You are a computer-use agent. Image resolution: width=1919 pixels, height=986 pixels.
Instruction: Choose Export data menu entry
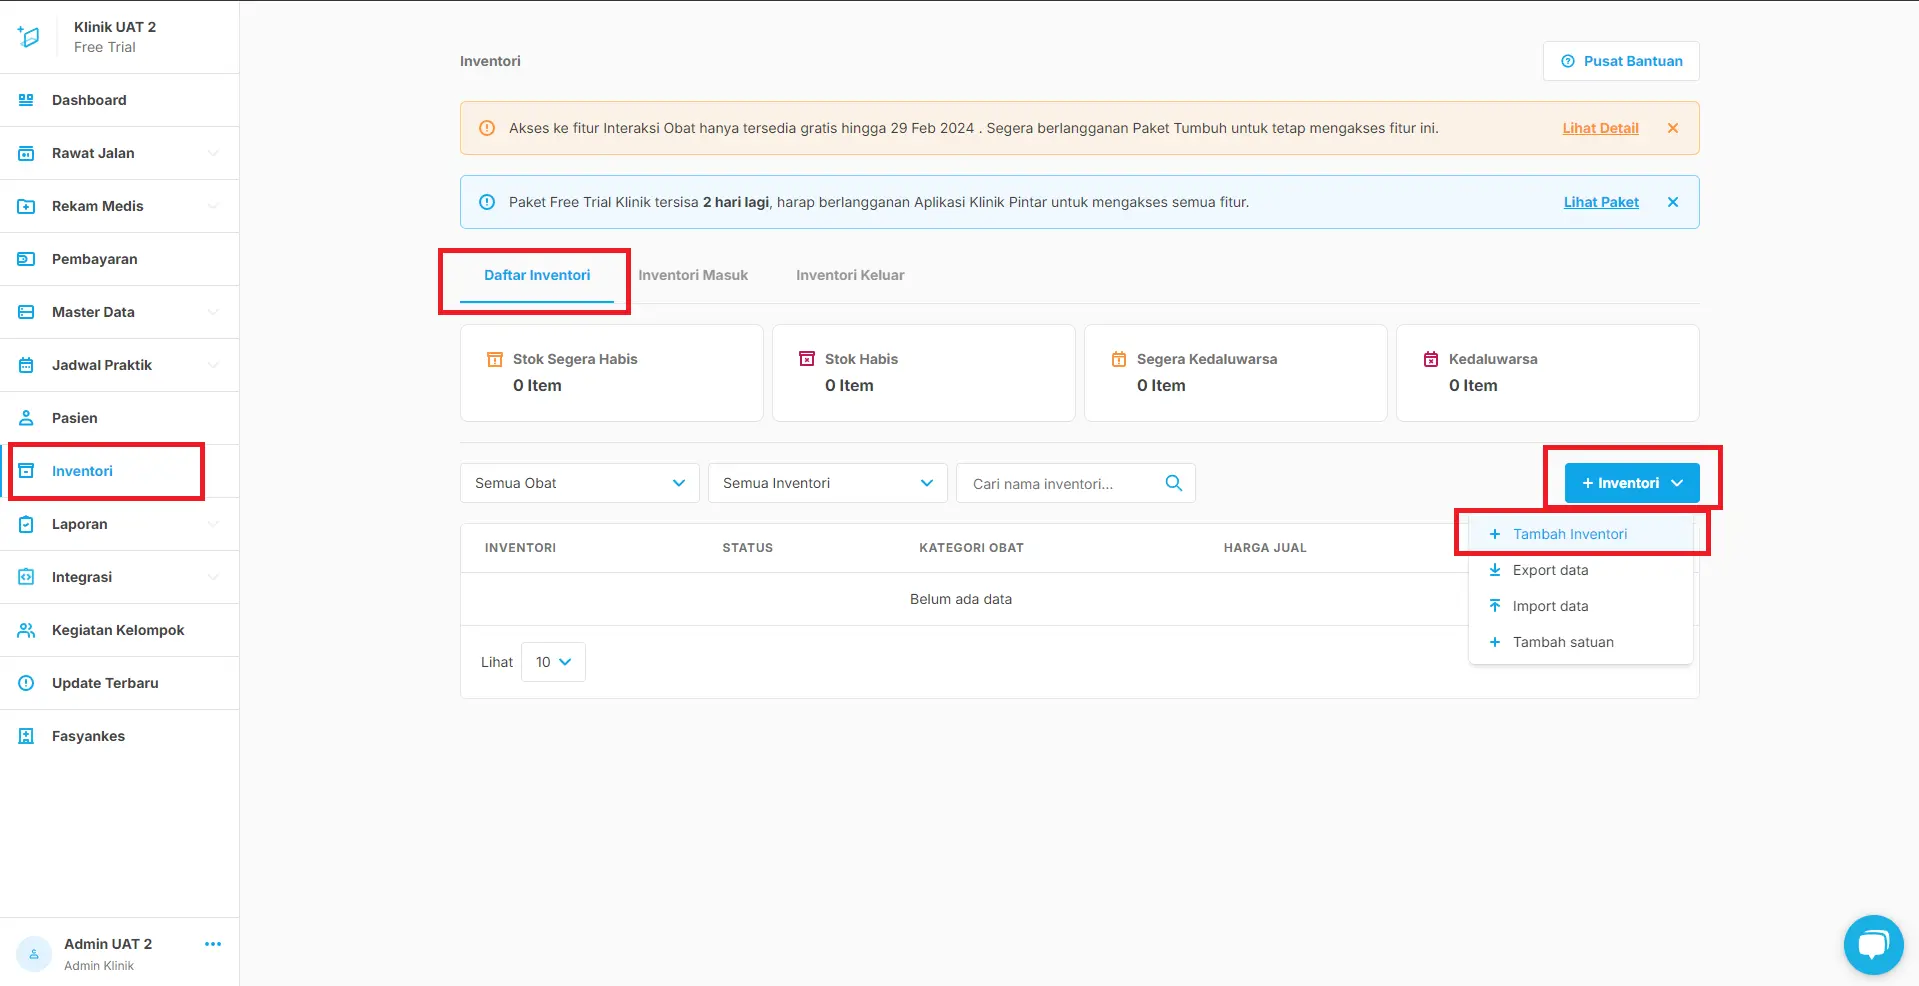click(x=1581, y=570)
